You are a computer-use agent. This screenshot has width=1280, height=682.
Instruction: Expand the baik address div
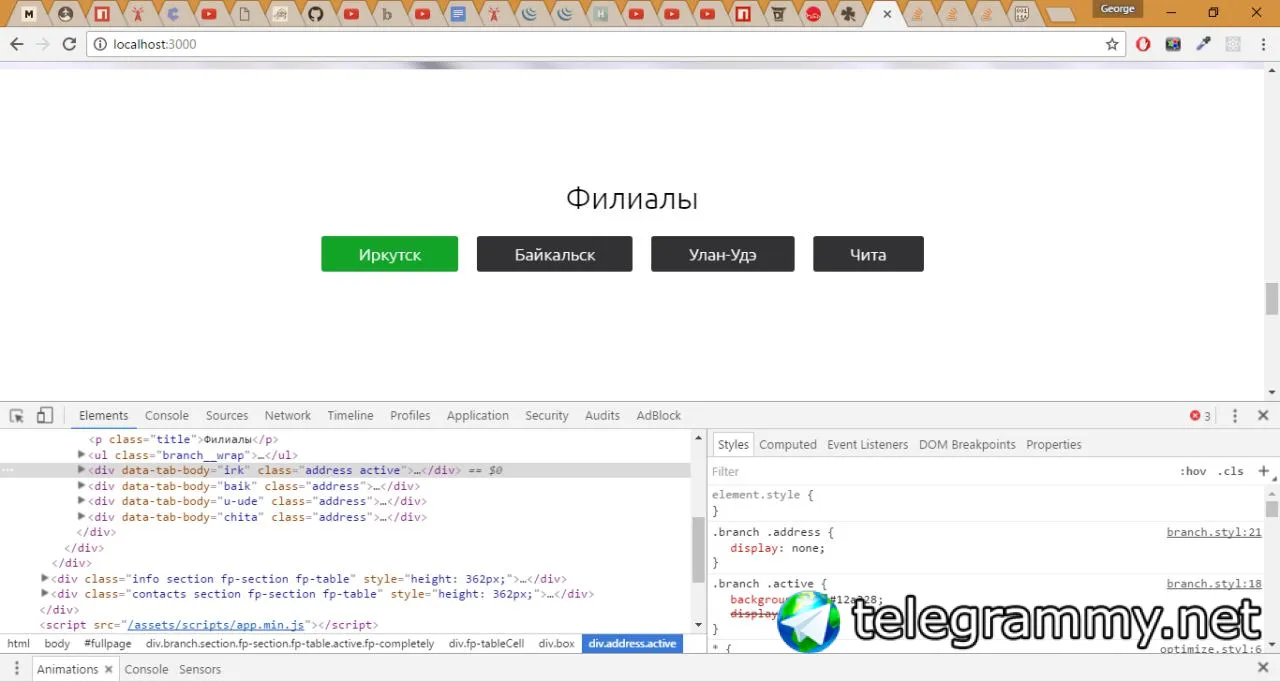pos(82,486)
